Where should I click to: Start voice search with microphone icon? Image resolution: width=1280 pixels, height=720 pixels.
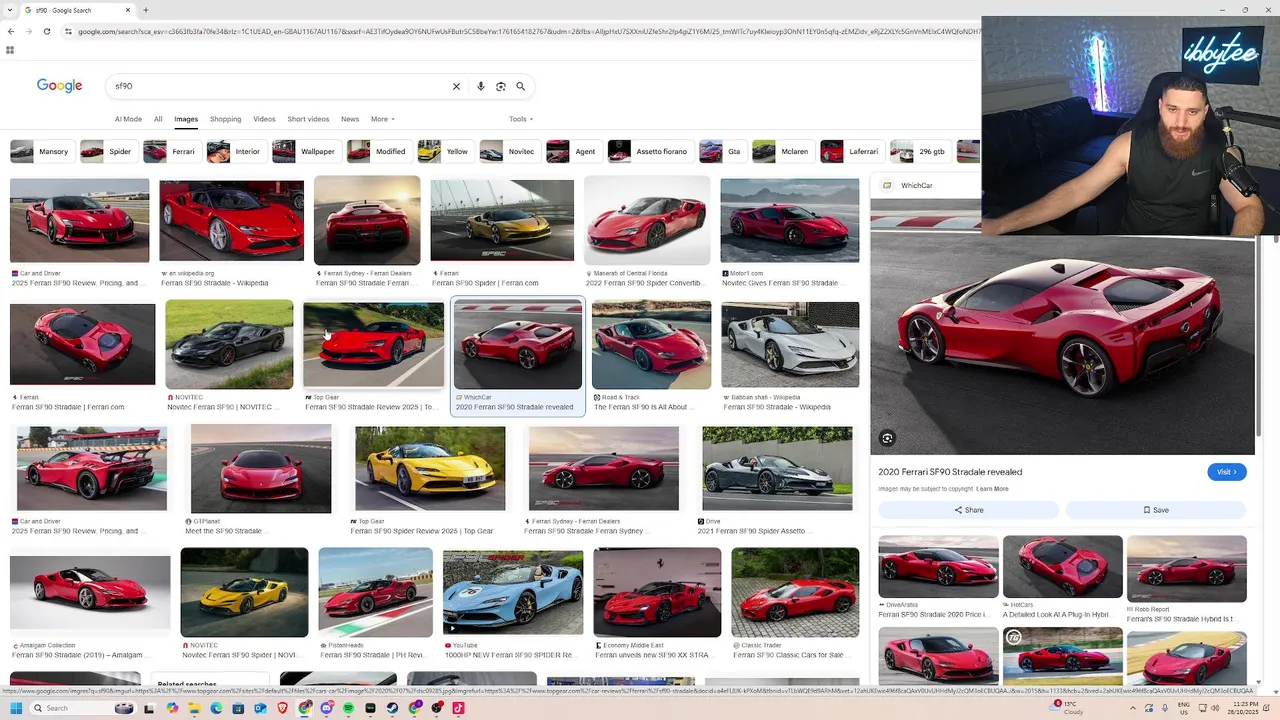coord(481,86)
